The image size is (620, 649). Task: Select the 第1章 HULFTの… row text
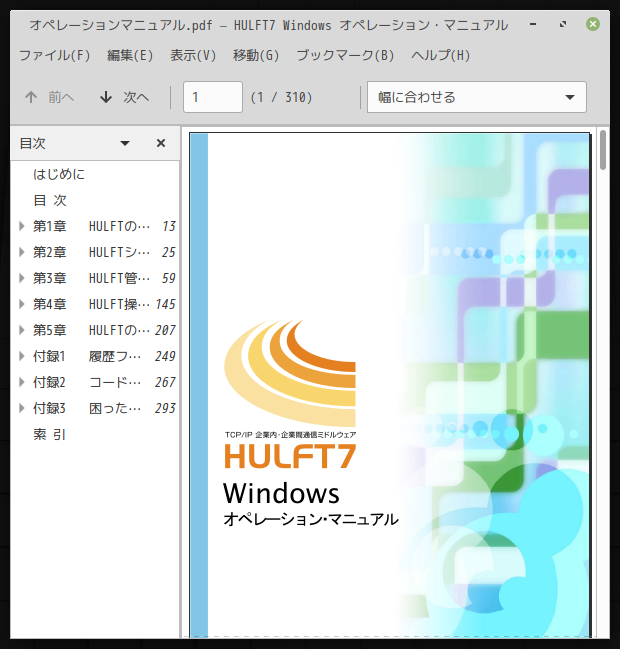(91, 226)
